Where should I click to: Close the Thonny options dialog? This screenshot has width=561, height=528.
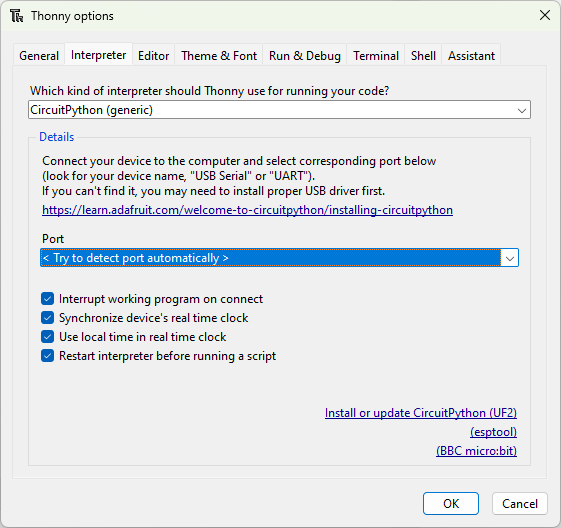[x=545, y=15]
